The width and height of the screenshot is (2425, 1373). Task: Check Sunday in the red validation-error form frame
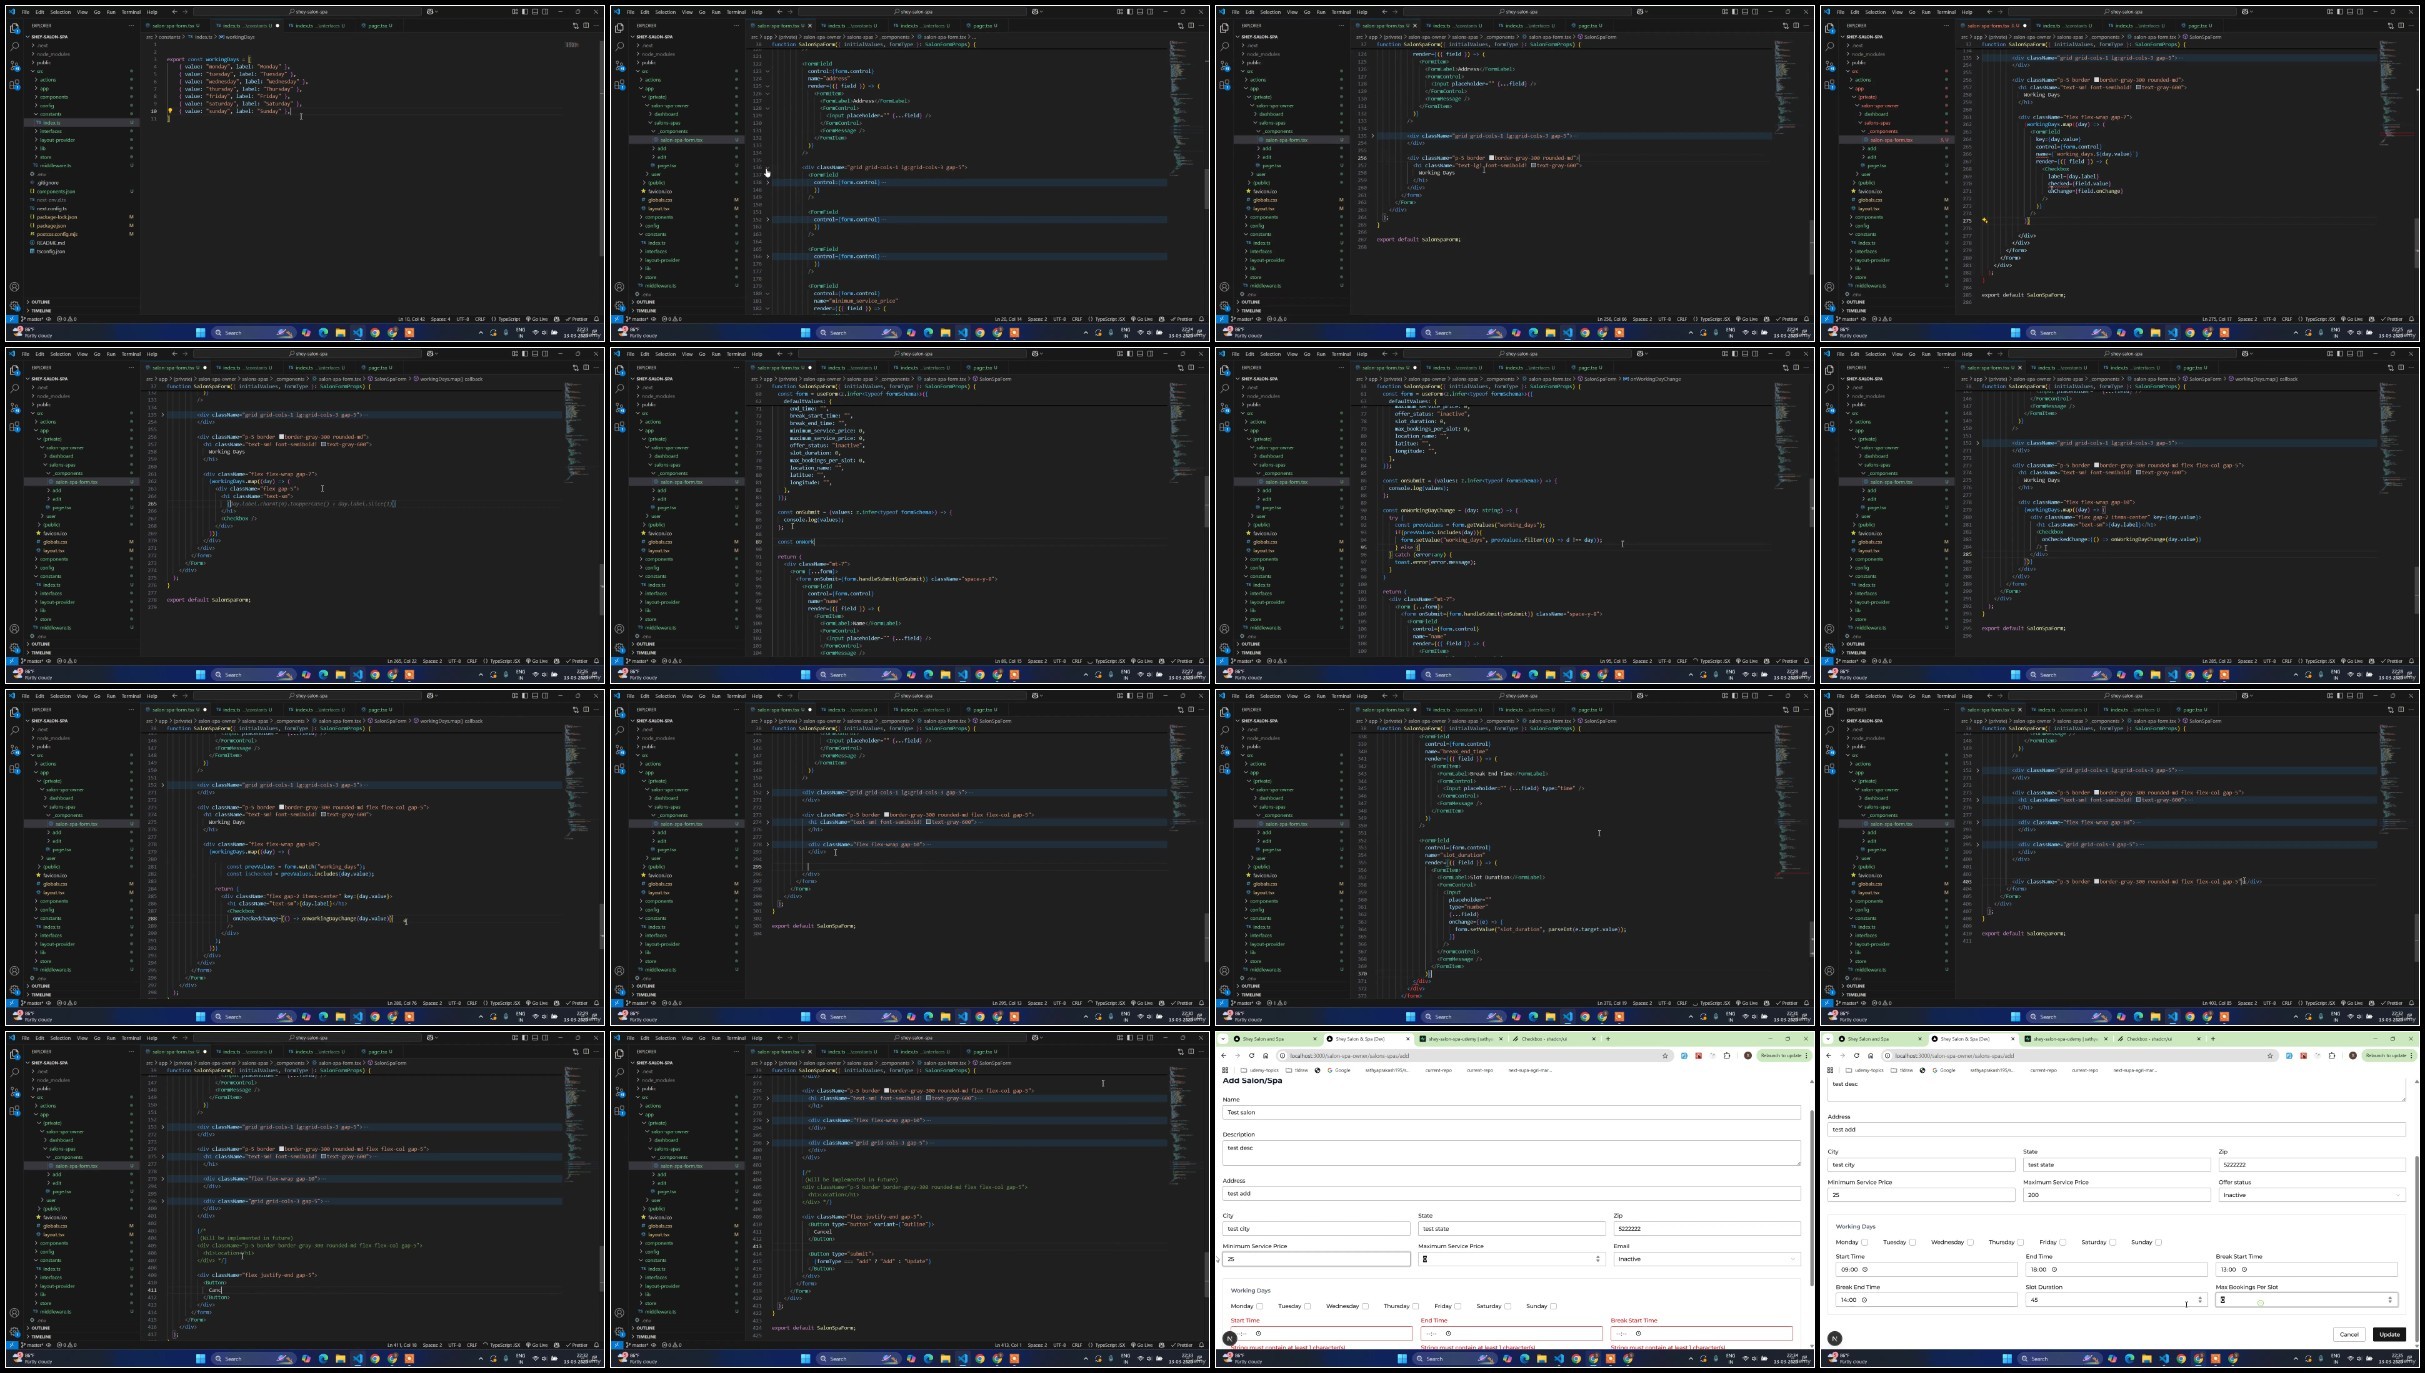coord(1553,1306)
